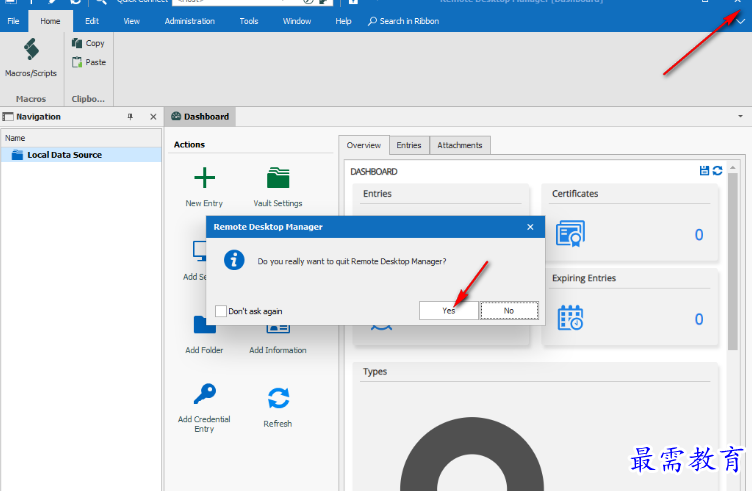Click the Paste icon in Clipboard group

tap(77, 62)
